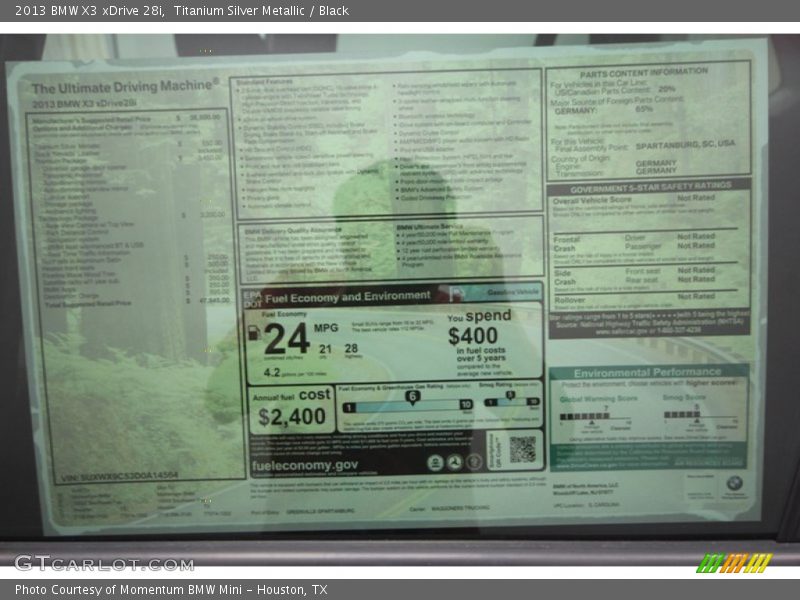Click 'BMW Ultimate Service' heading
This screenshot has width=800, height=600.
[429, 226]
